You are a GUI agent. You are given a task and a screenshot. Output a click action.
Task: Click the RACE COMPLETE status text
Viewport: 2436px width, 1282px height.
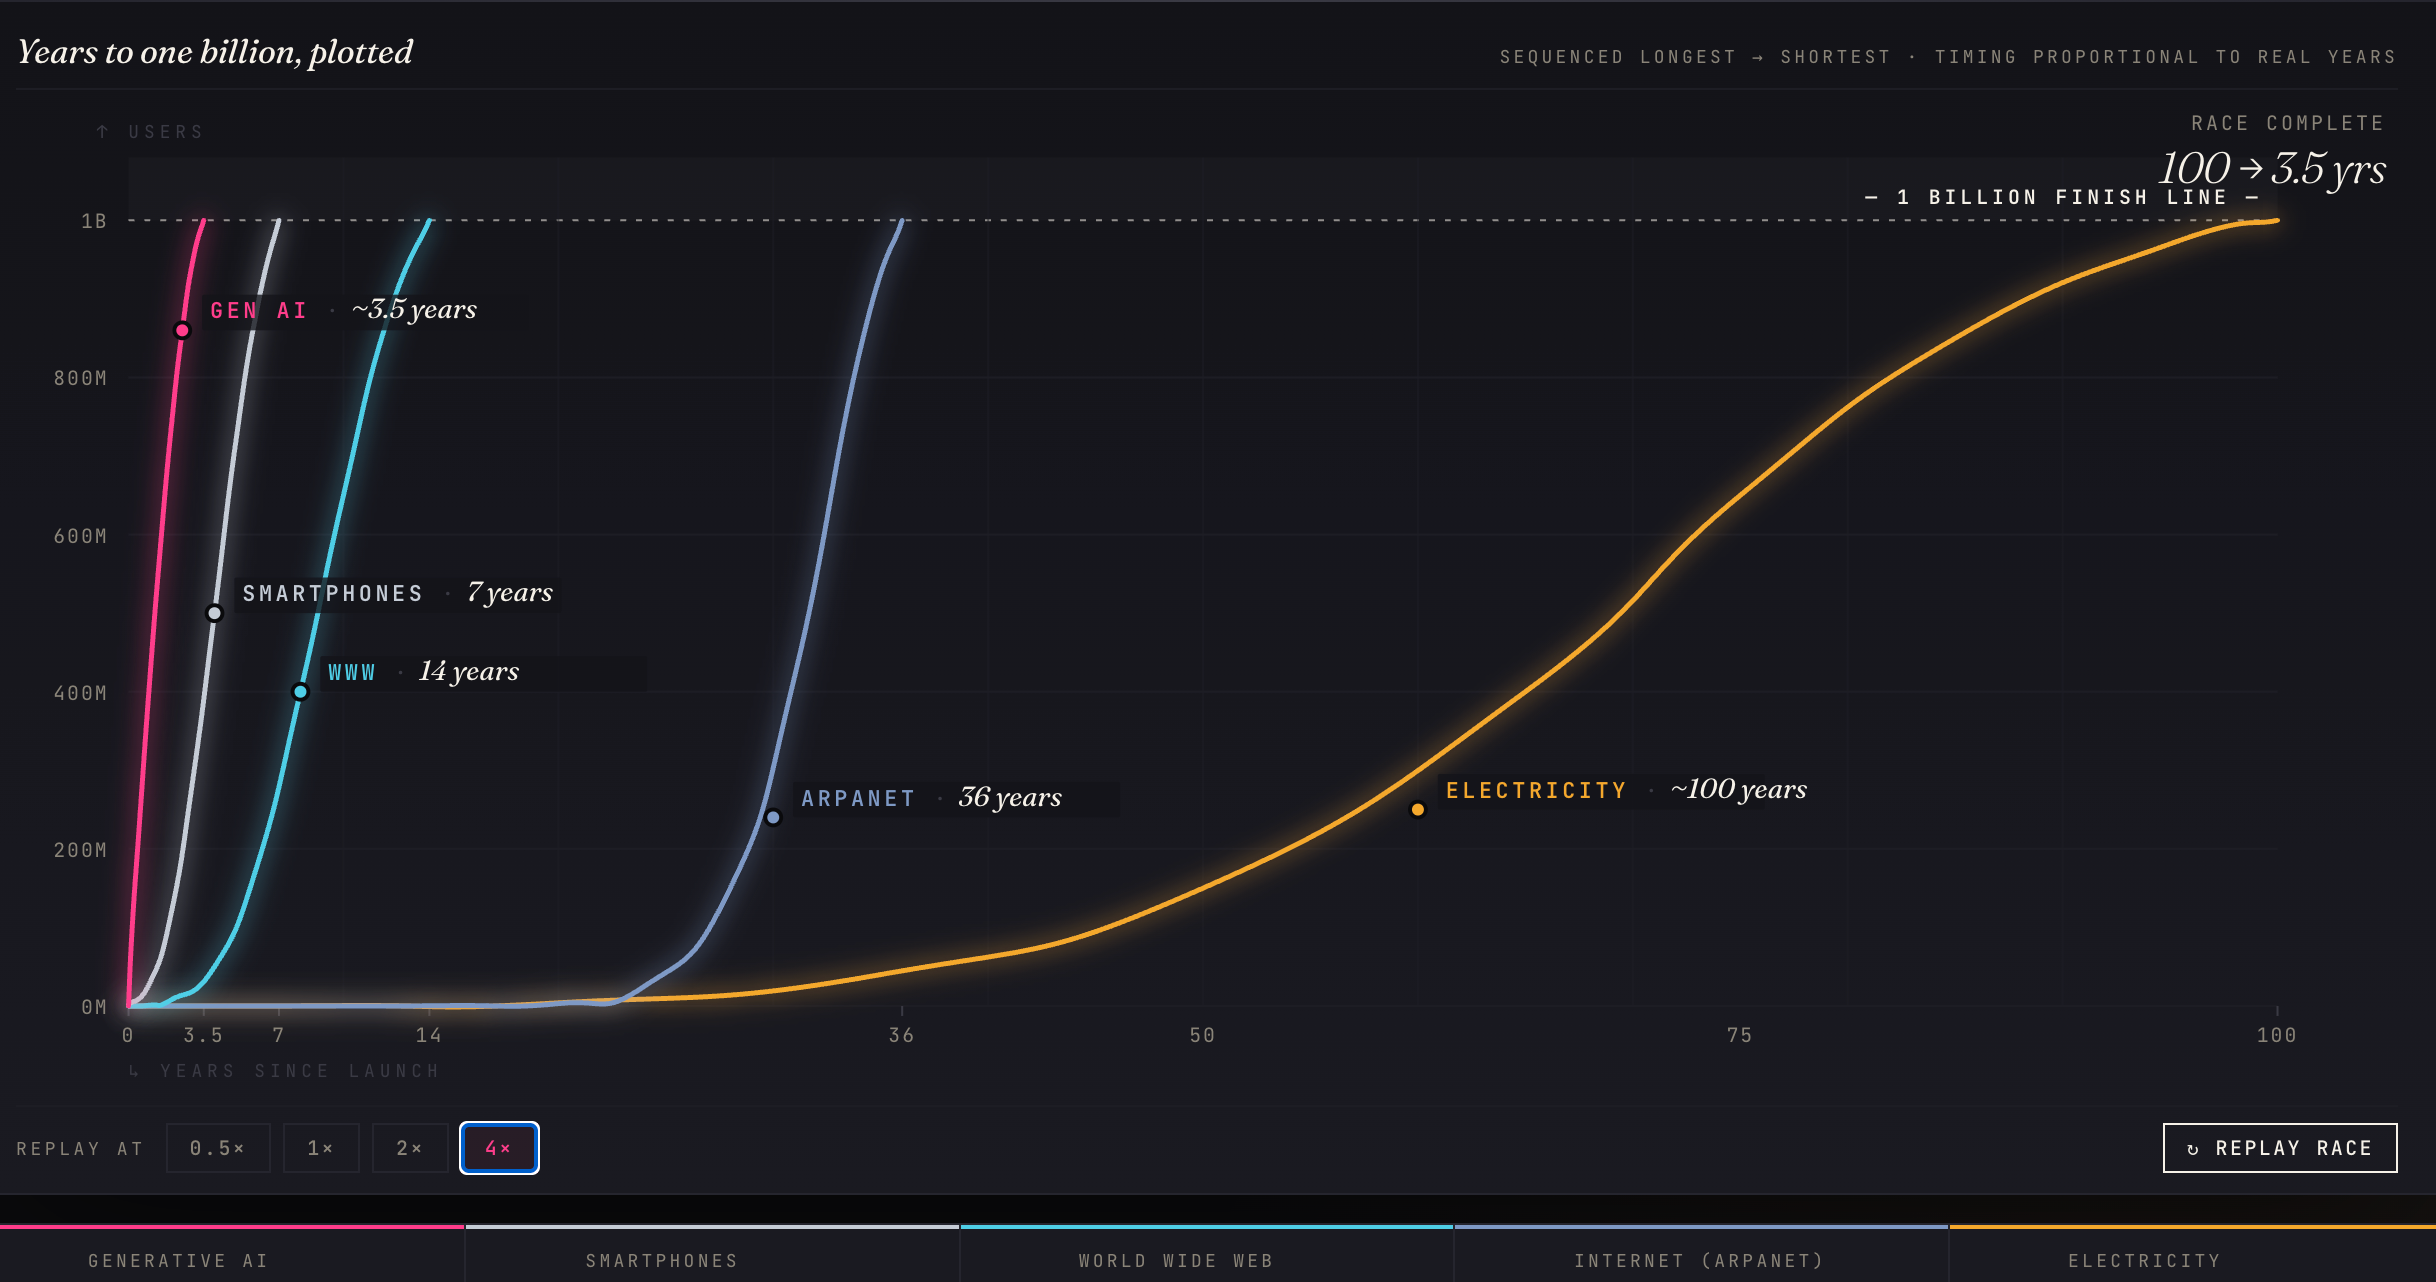(2288, 123)
